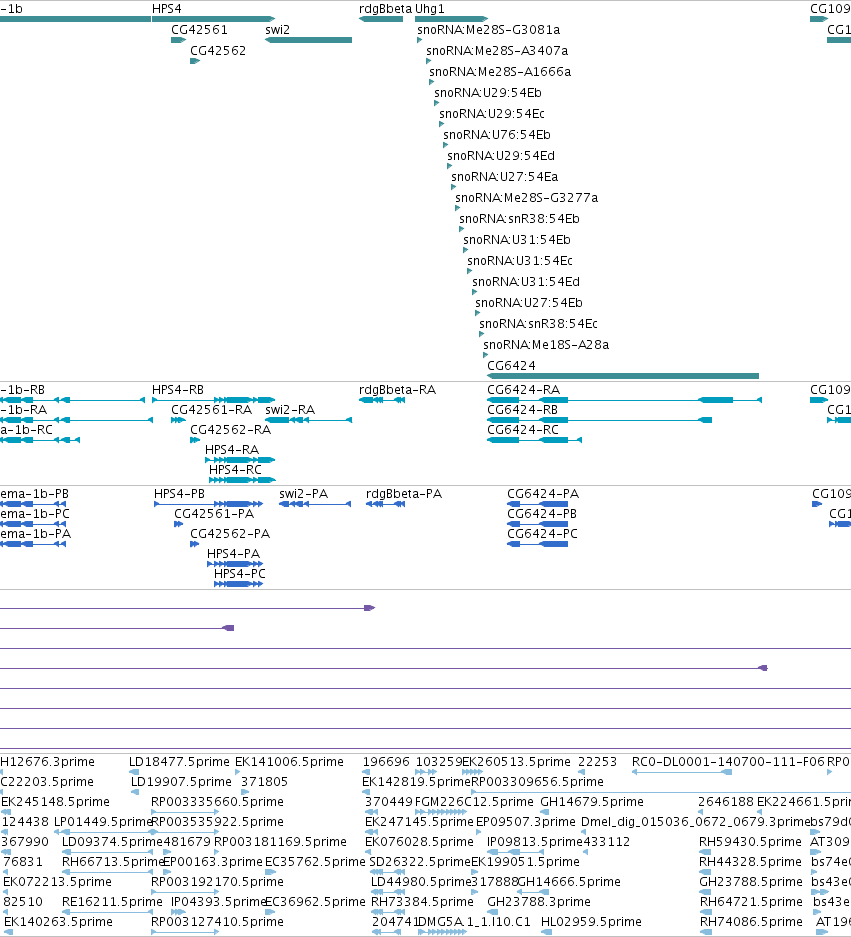The image size is (851, 937).
Task: Click the HPS4-PC protein label
Action: (240, 574)
